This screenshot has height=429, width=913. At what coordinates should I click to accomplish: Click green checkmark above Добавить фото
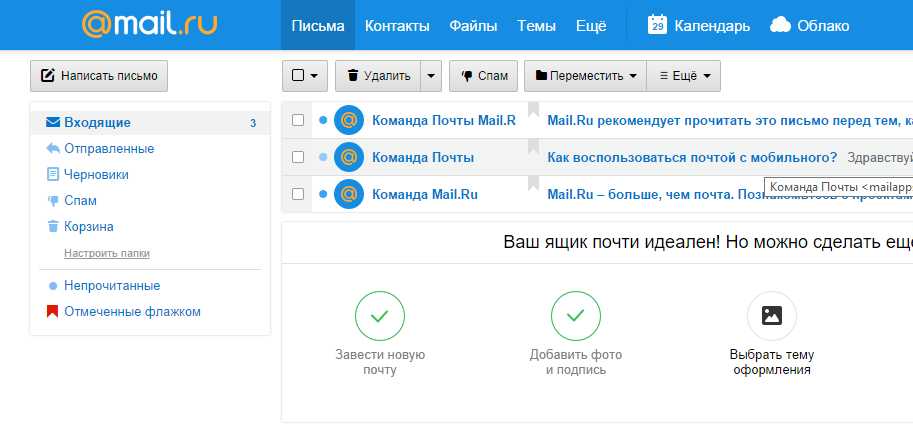[575, 316]
